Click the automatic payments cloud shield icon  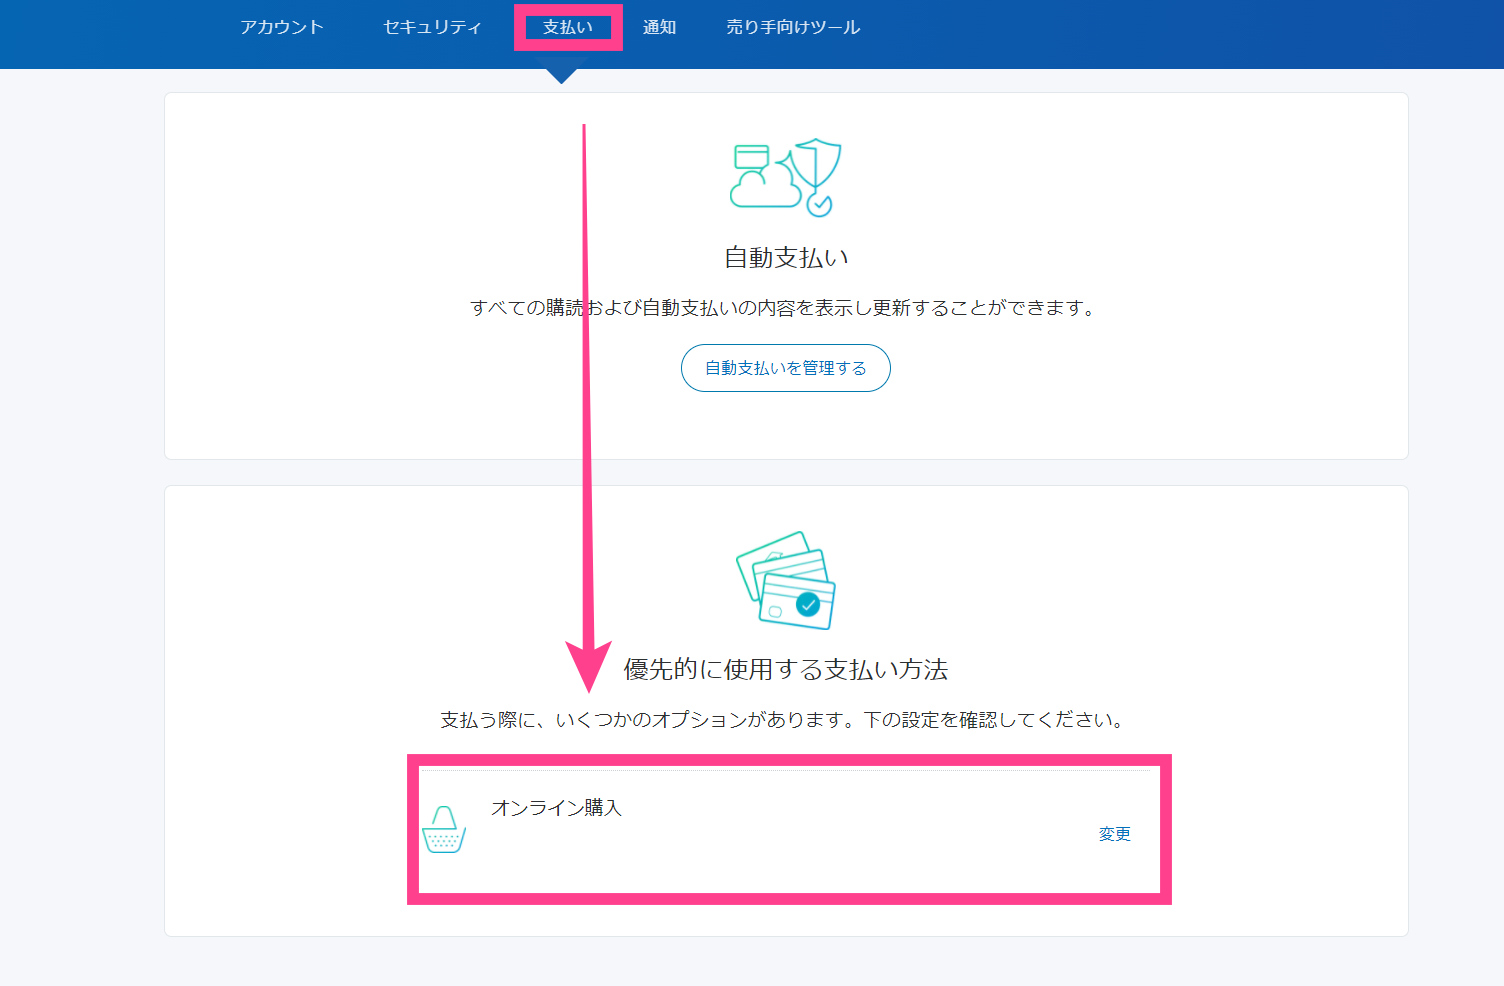pos(786,177)
